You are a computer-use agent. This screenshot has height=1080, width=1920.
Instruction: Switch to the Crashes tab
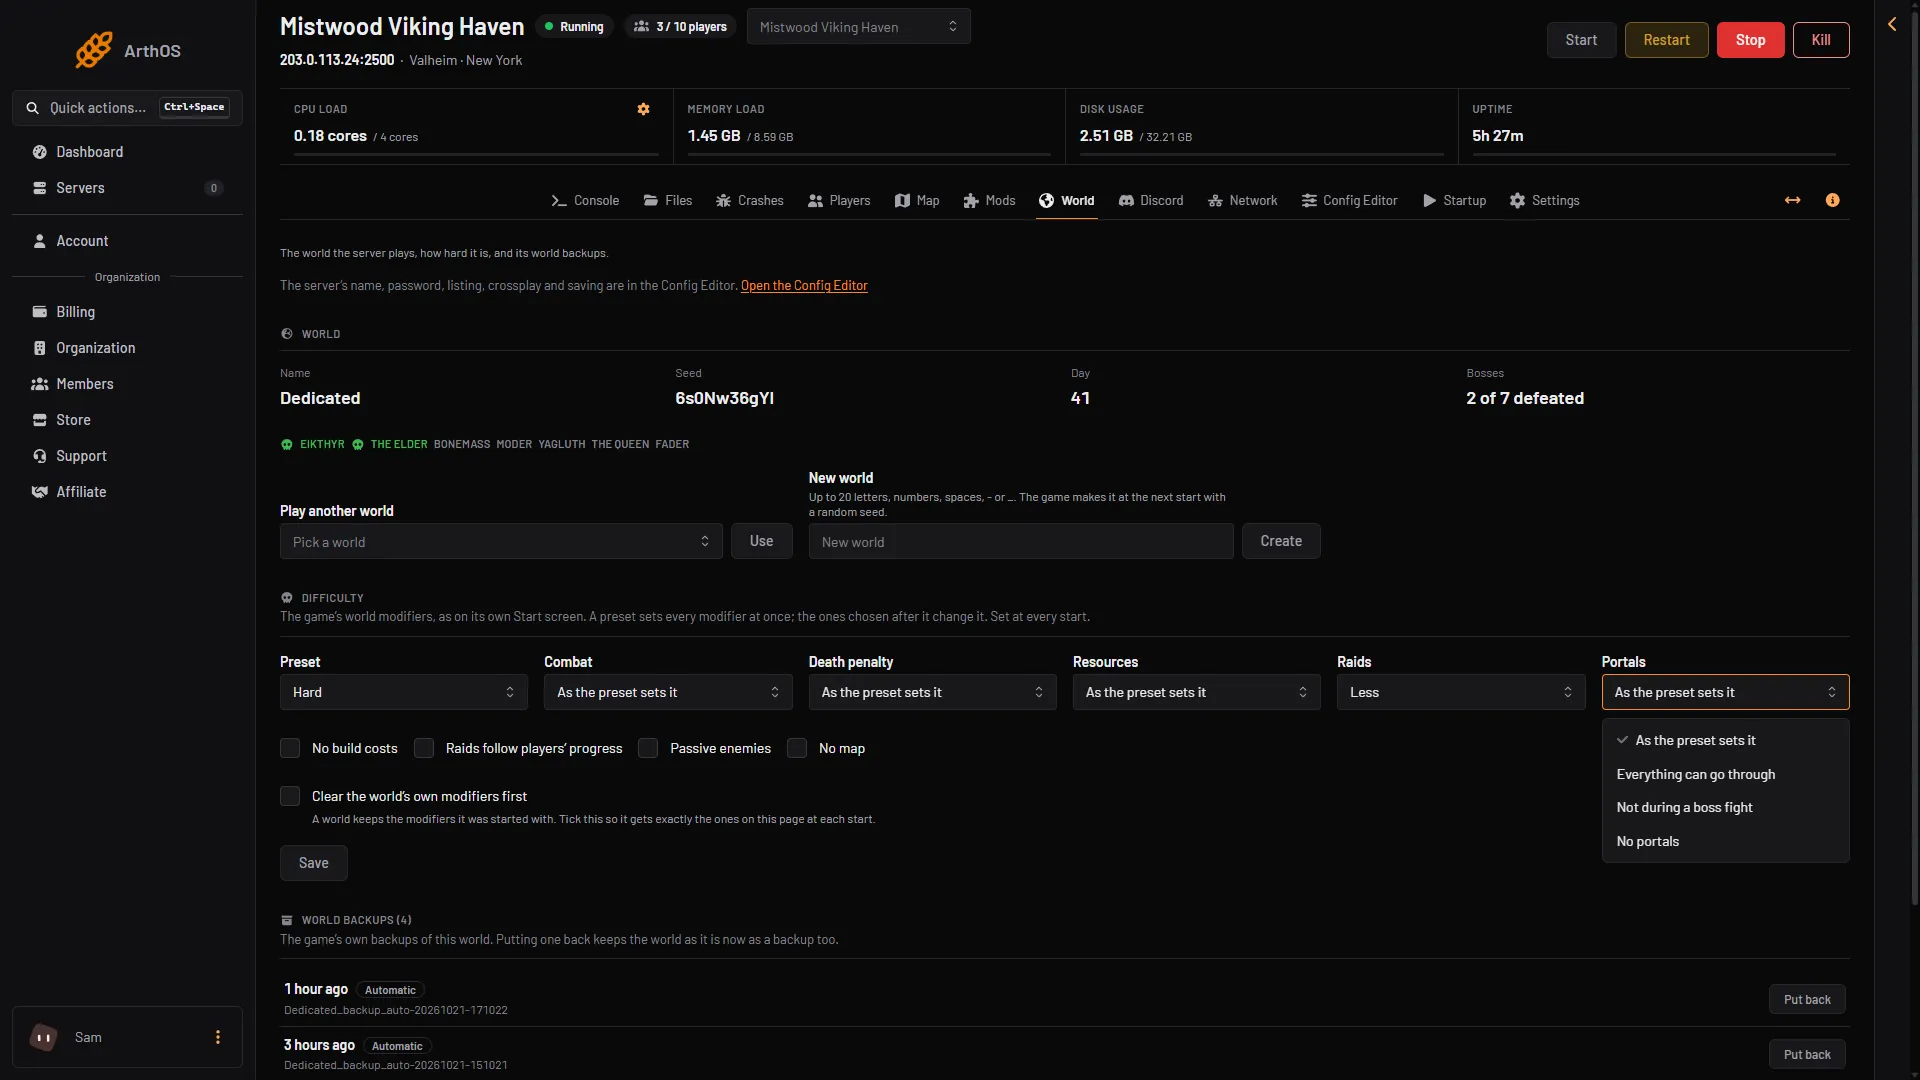(750, 200)
